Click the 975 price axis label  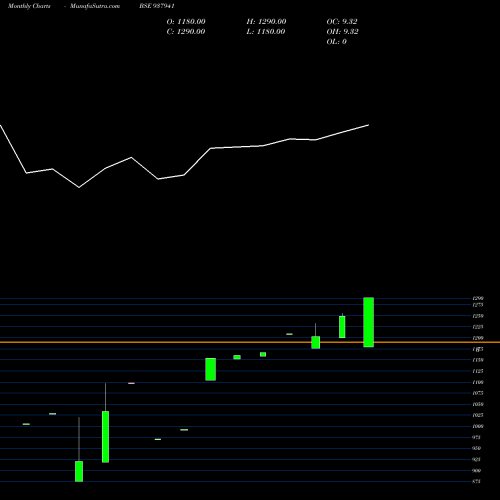coord(477,437)
